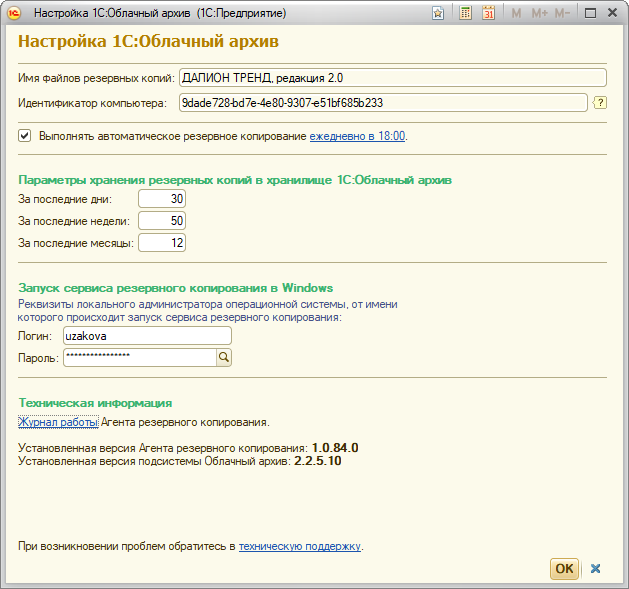Screen dimensions: 629x589
Task: Focus the Логин field with uzakova
Action: pyautogui.click(x=147, y=335)
